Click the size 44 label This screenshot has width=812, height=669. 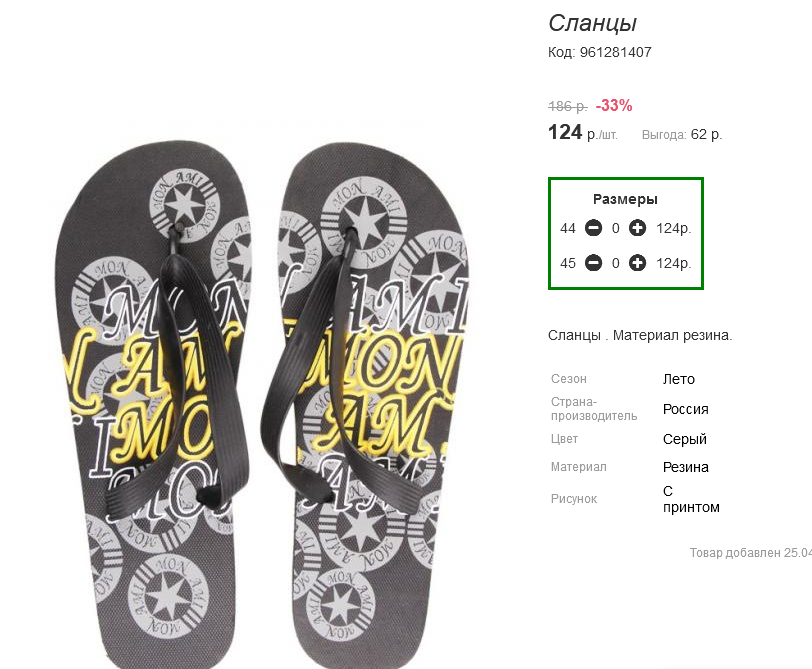tap(568, 228)
